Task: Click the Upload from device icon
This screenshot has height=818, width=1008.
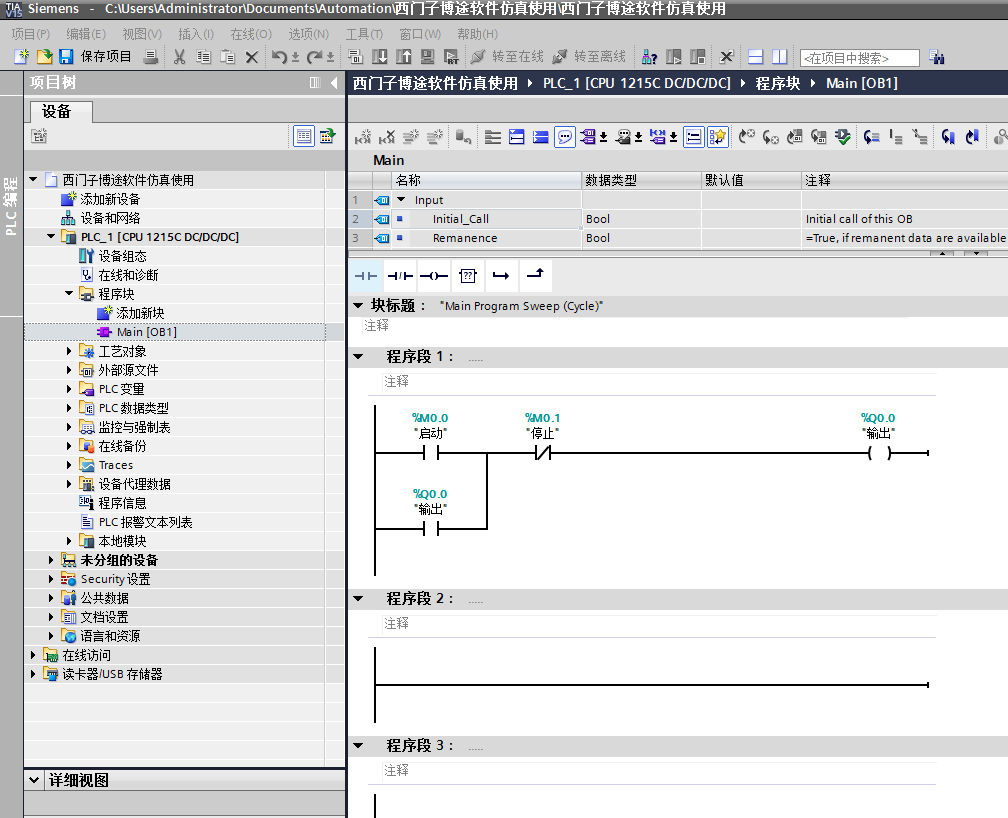Action: click(404, 57)
